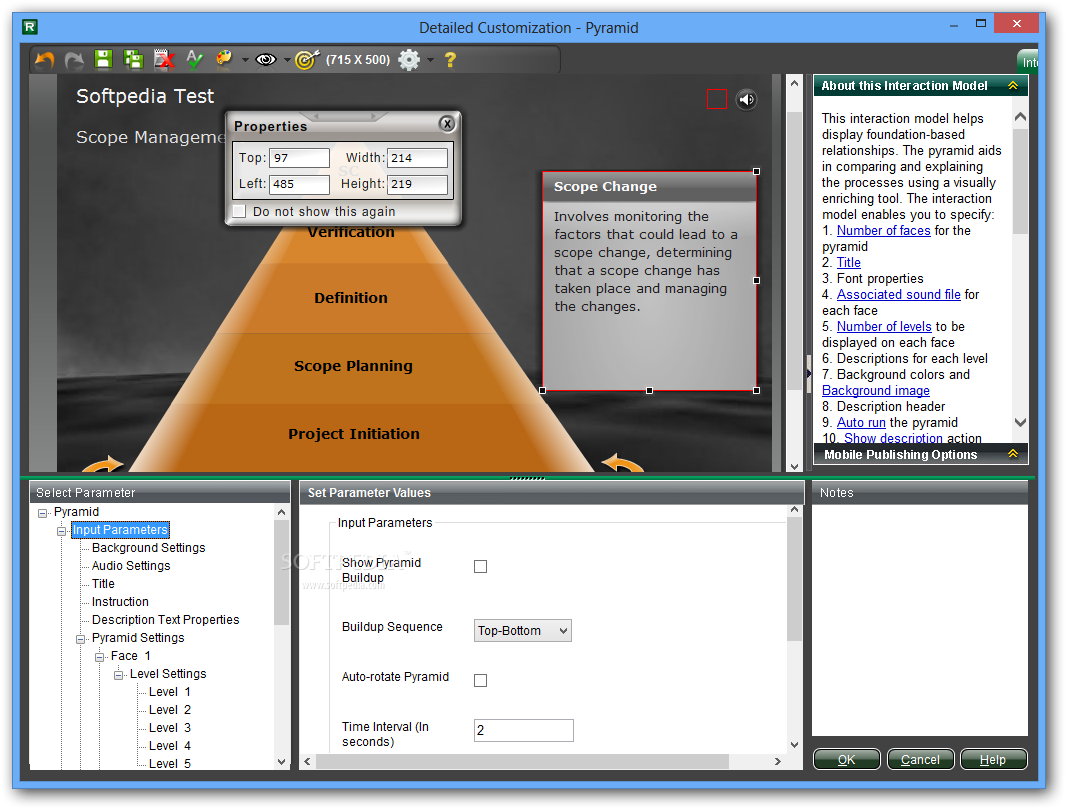Click the red outlined square in preview
Screen dimensions: 1066x809
(x=717, y=99)
